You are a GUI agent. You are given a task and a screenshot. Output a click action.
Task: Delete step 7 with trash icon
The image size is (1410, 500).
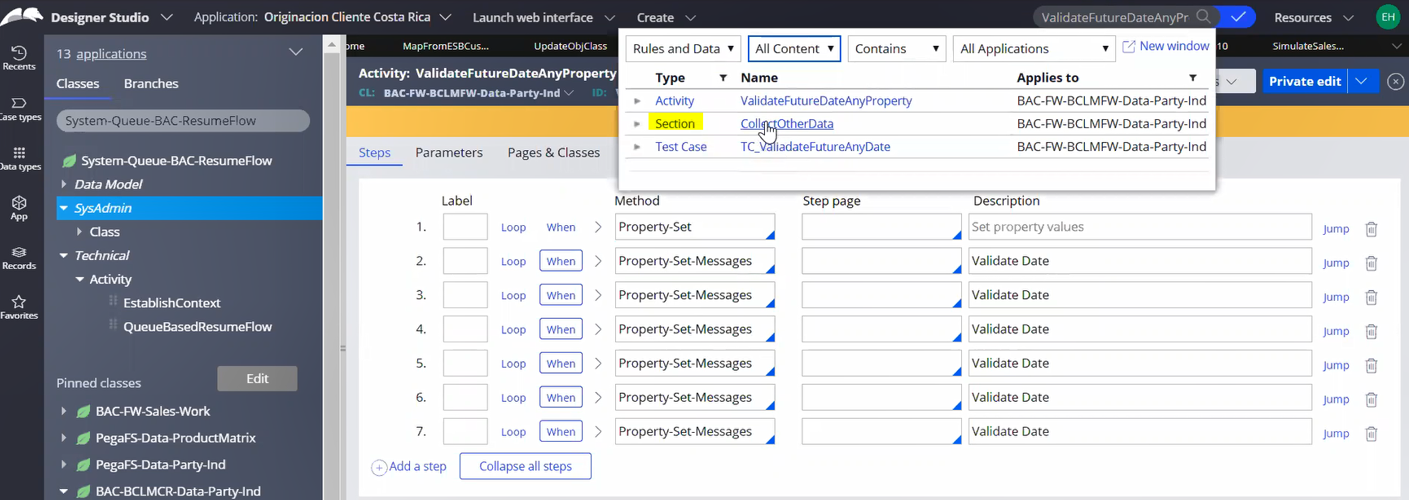click(1371, 433)
